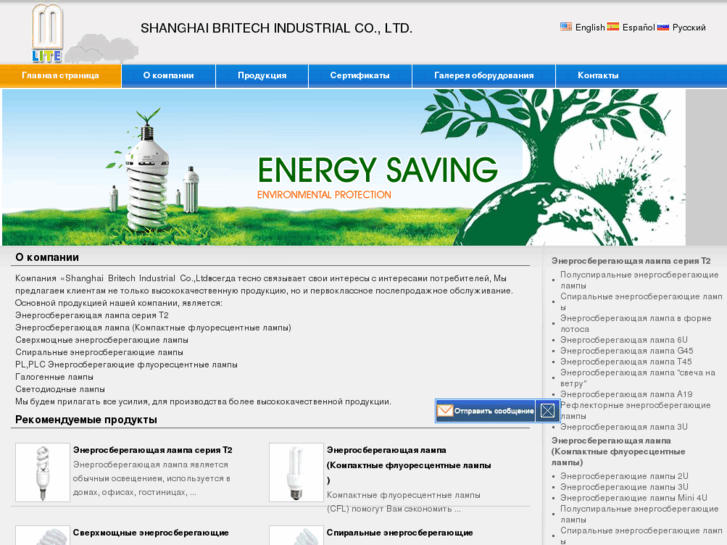Select Энергосберегающая лампа 6U in sidebar
727x545 pixels.
click(x=624, y=340)
